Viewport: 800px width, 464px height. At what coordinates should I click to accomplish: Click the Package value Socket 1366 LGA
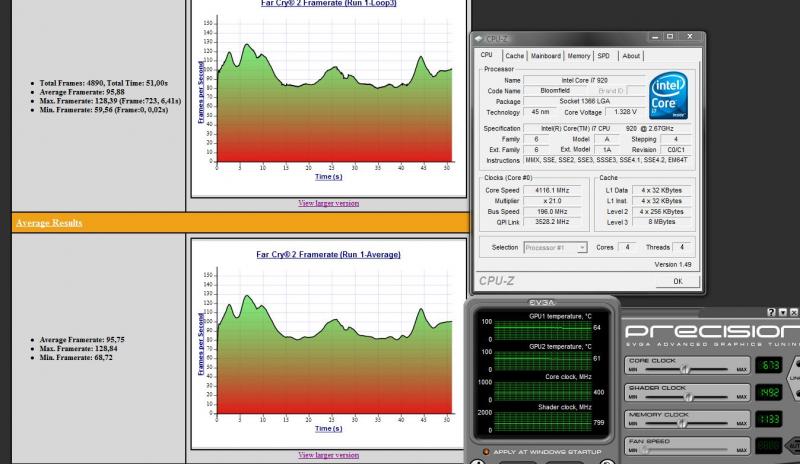(x=585, y=101)
